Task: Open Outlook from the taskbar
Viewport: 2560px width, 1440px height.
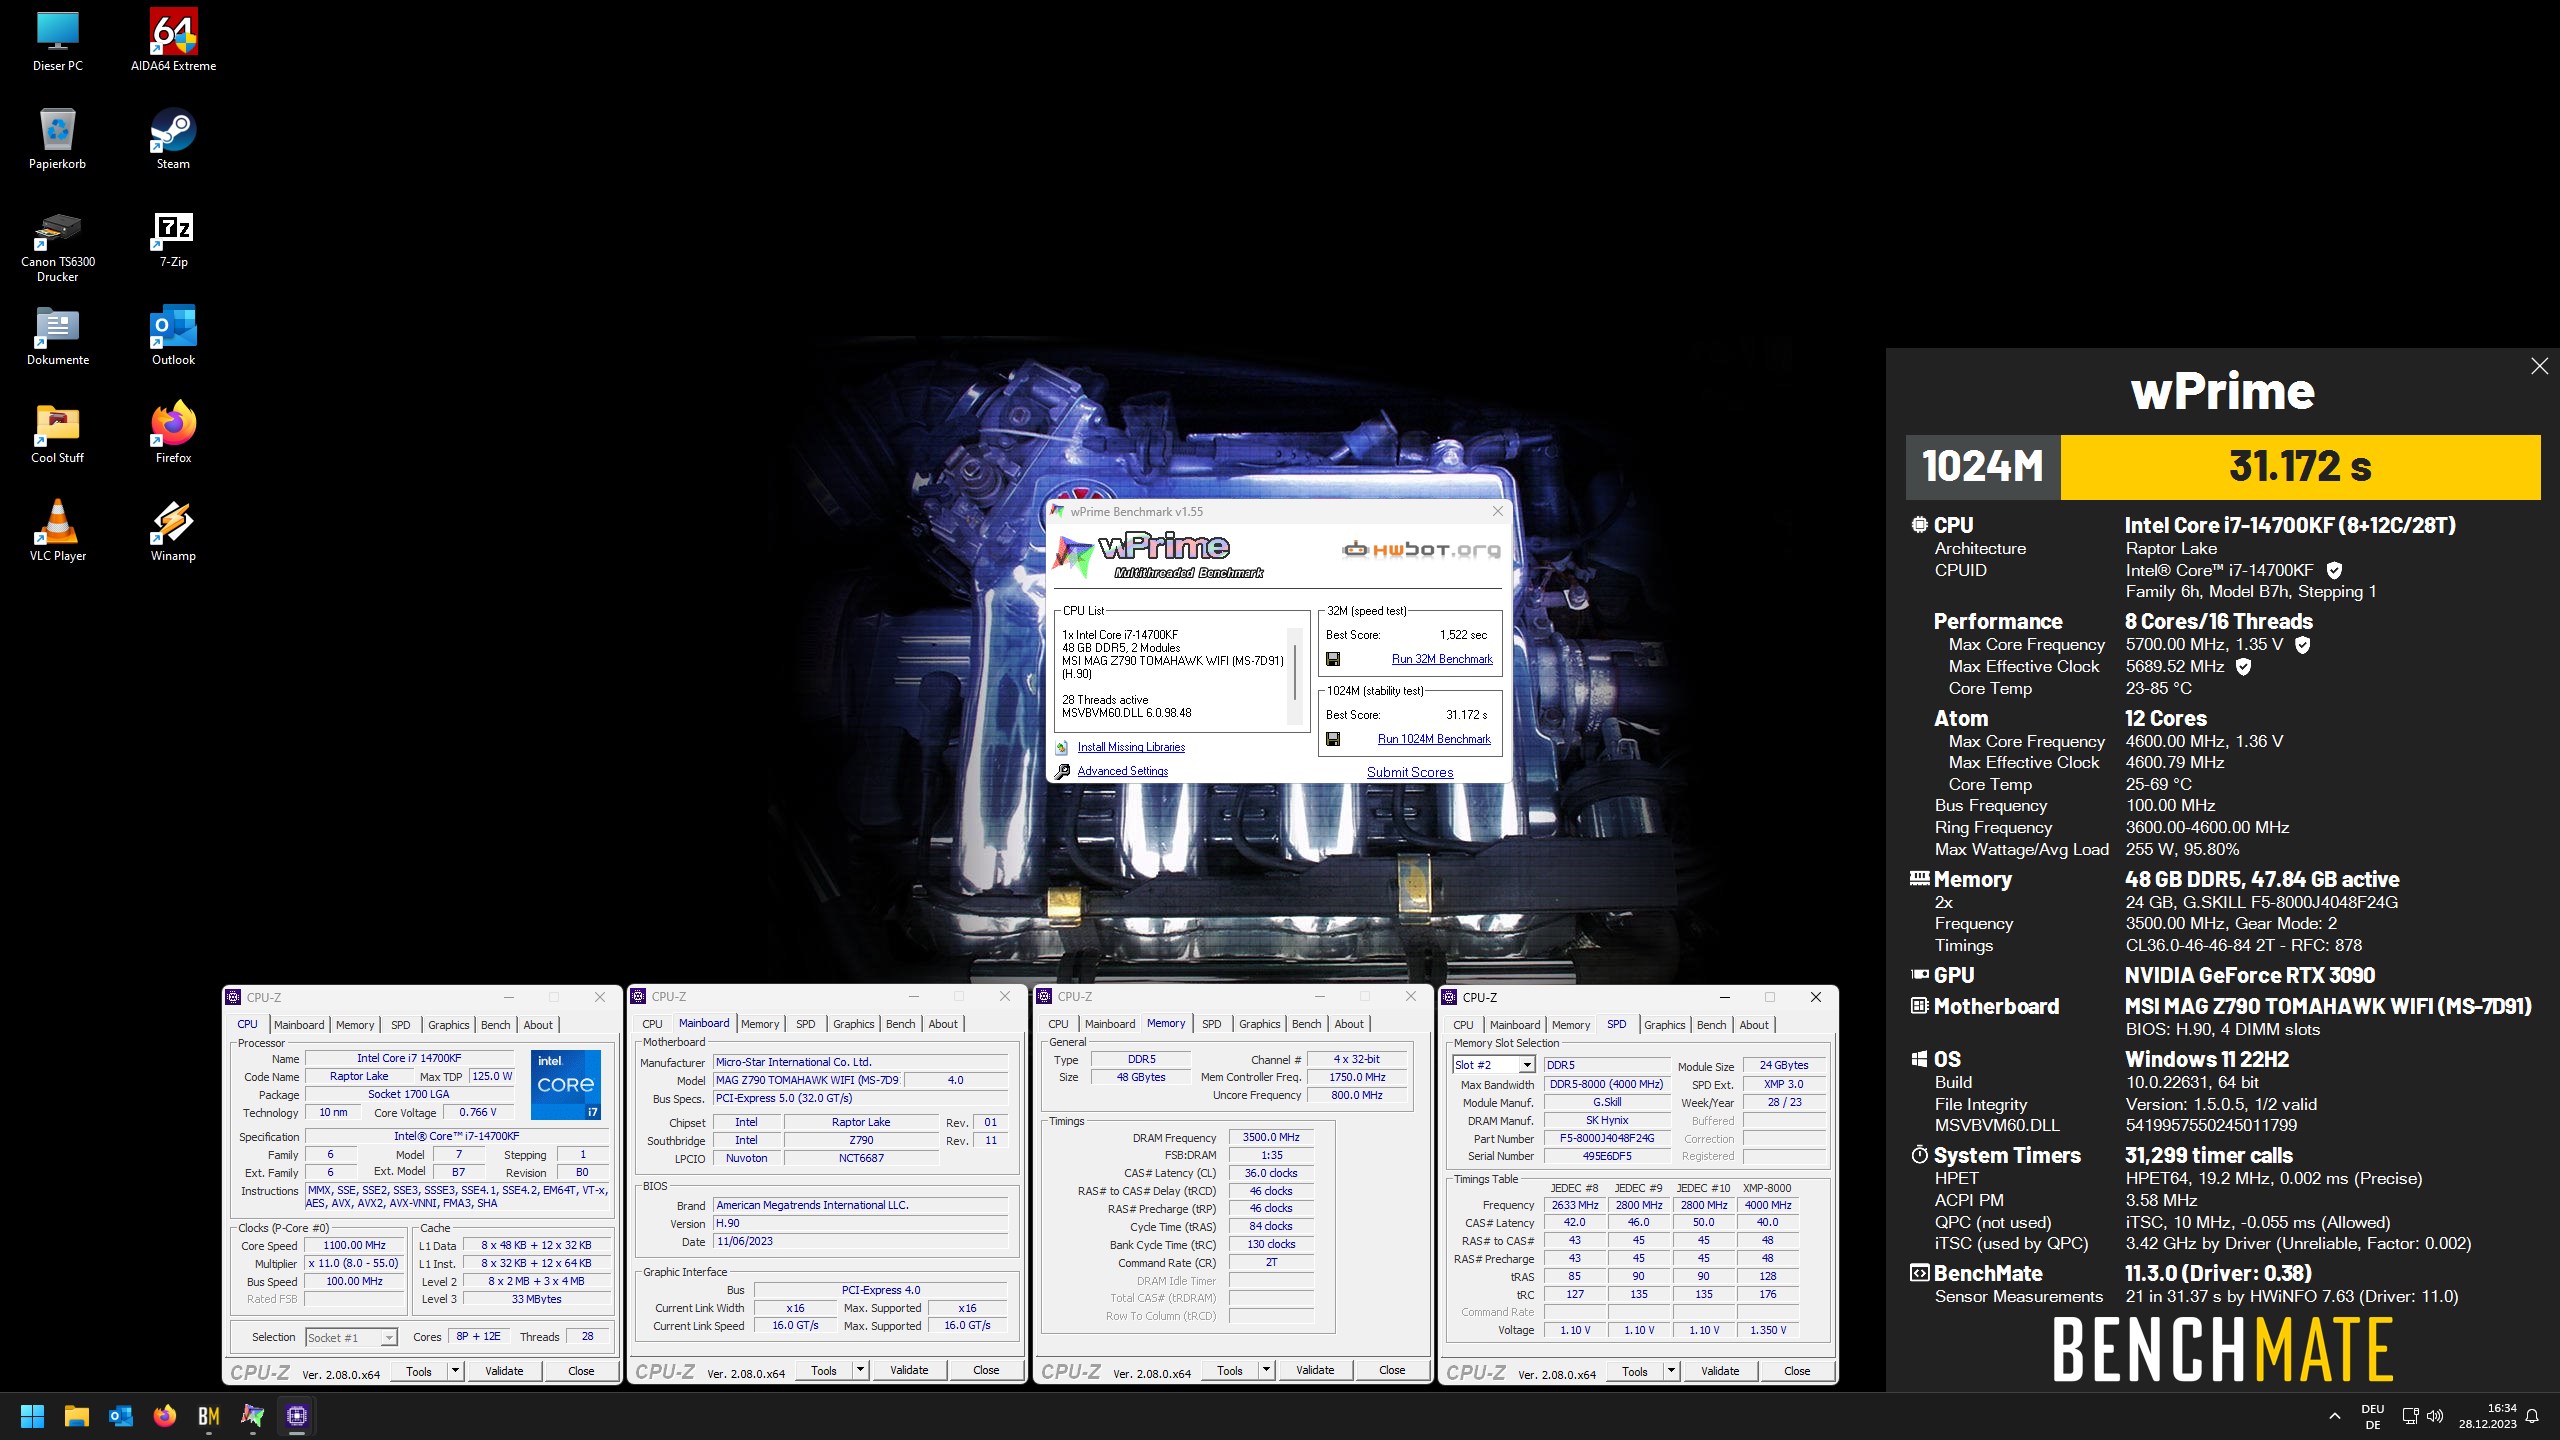Action: pos(121,1416)
